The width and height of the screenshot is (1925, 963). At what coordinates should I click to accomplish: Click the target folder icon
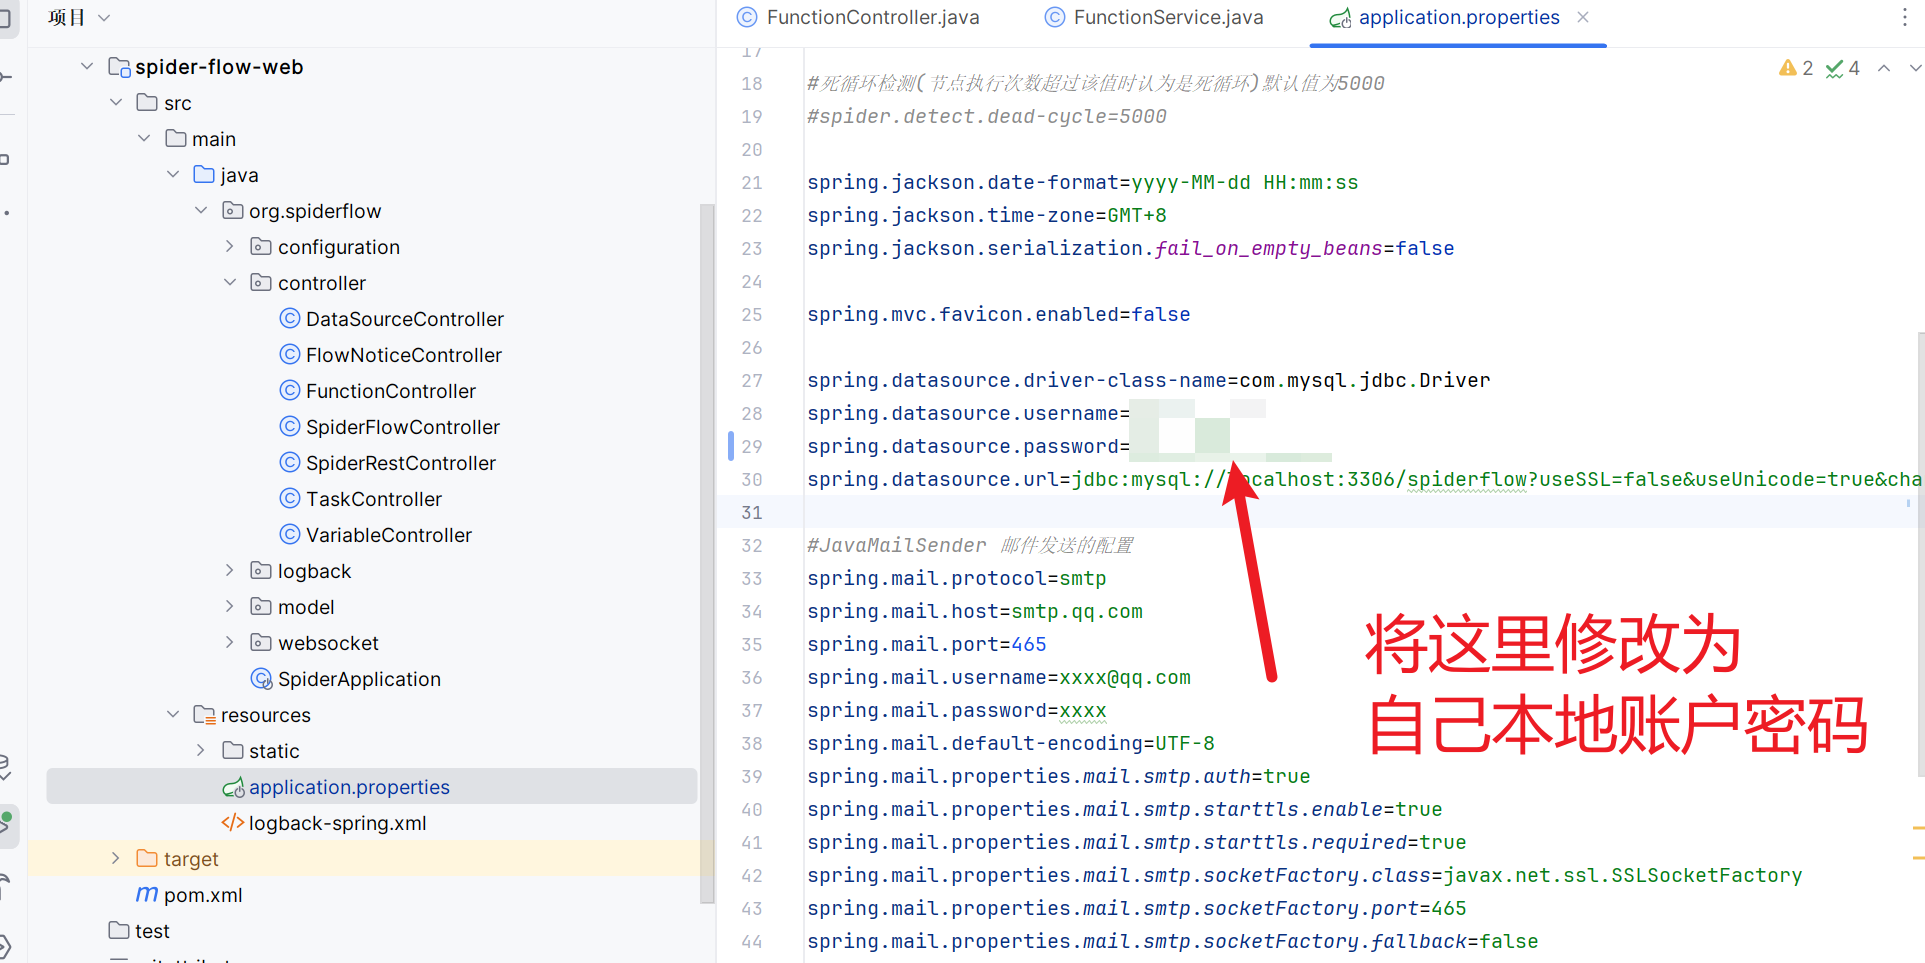147,859
